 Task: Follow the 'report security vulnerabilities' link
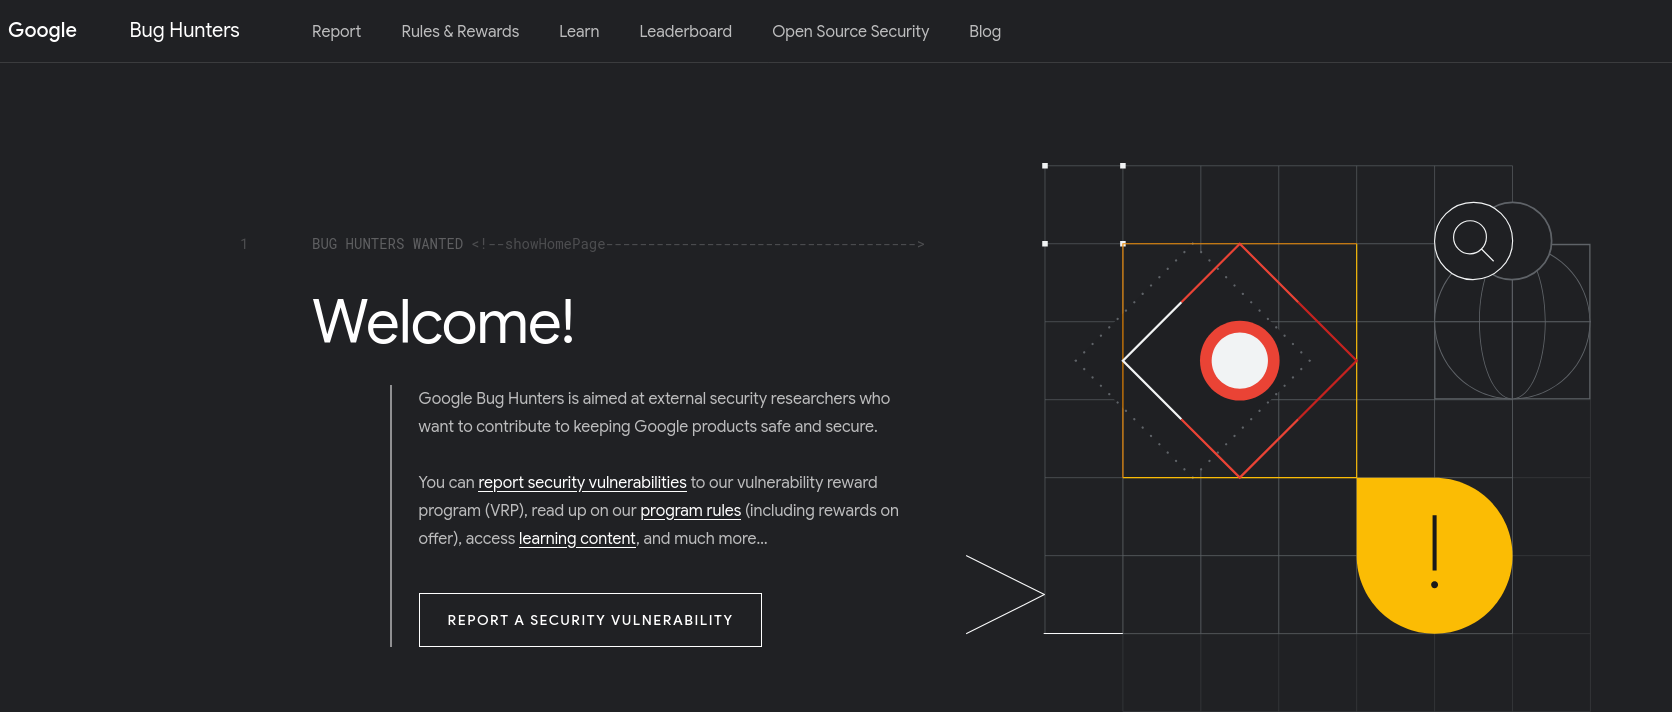coord(582,482)
